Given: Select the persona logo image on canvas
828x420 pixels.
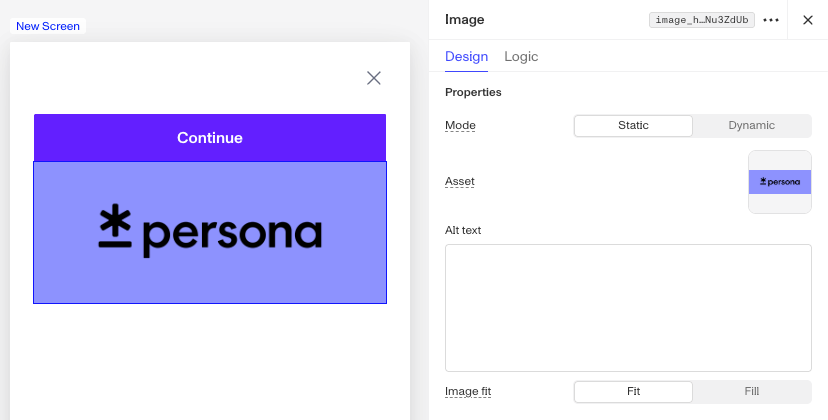Looking at the screenshot, I should pyautogui.click(x=210, y=232).
